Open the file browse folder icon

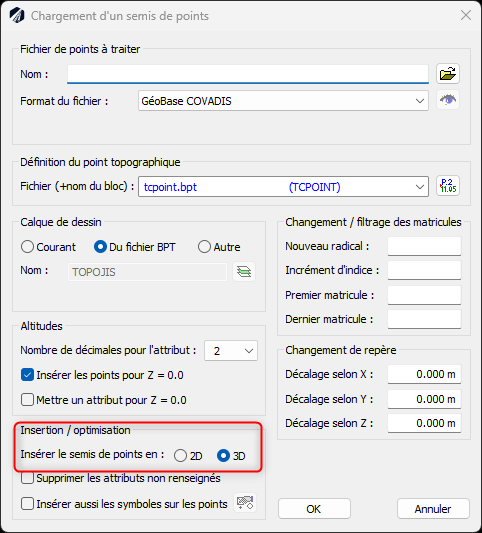[x=448, y=73]
